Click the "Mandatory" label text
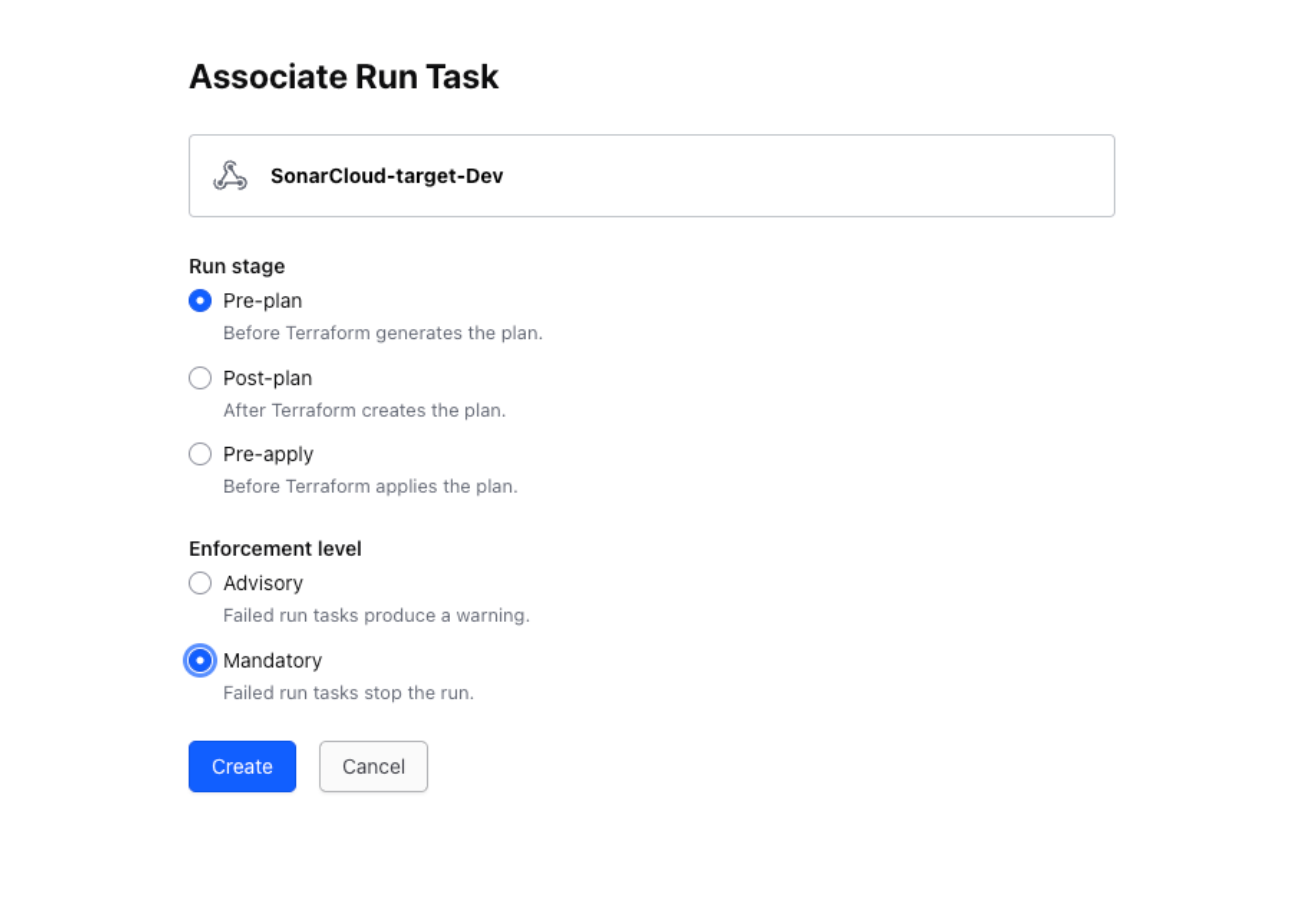The width and height of the screenshot is (1298, 910). point(272,660)
